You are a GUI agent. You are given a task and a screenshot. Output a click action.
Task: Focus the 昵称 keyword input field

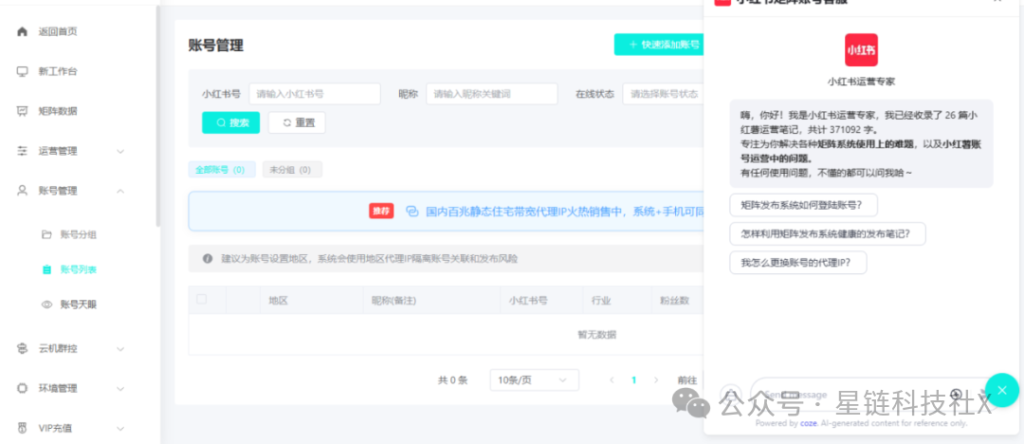coord(492,94)
